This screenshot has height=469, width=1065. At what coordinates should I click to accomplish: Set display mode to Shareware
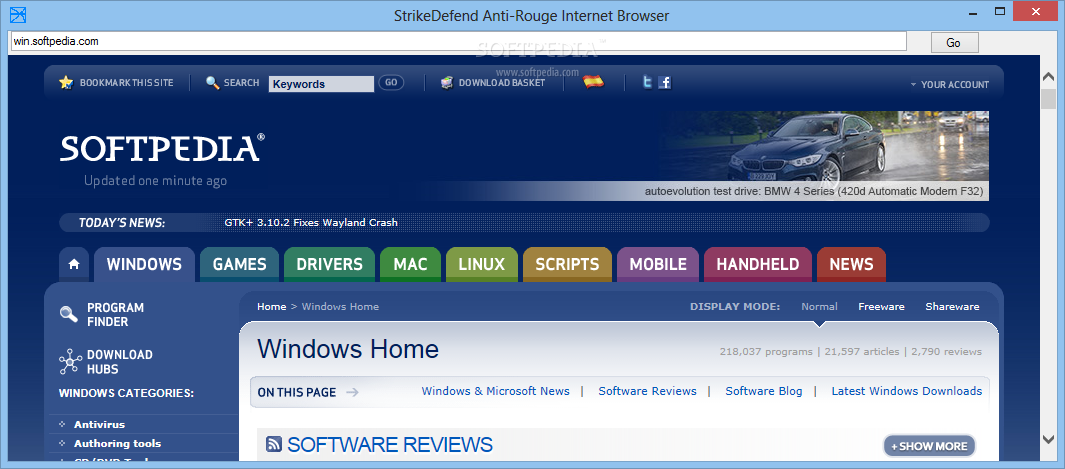[952, 307]
